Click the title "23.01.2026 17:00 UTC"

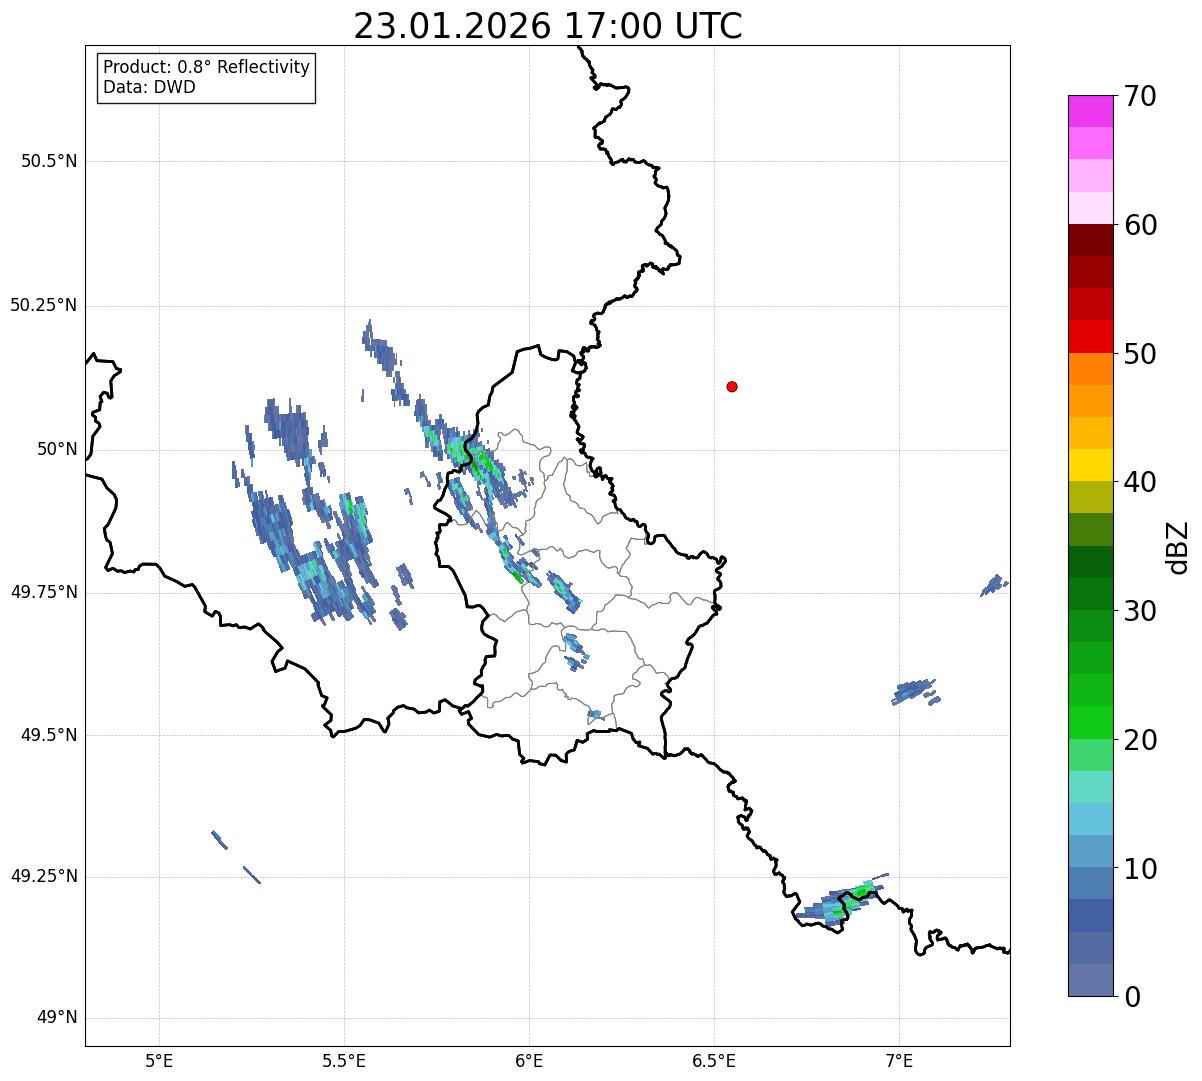(x=548, y=26)
